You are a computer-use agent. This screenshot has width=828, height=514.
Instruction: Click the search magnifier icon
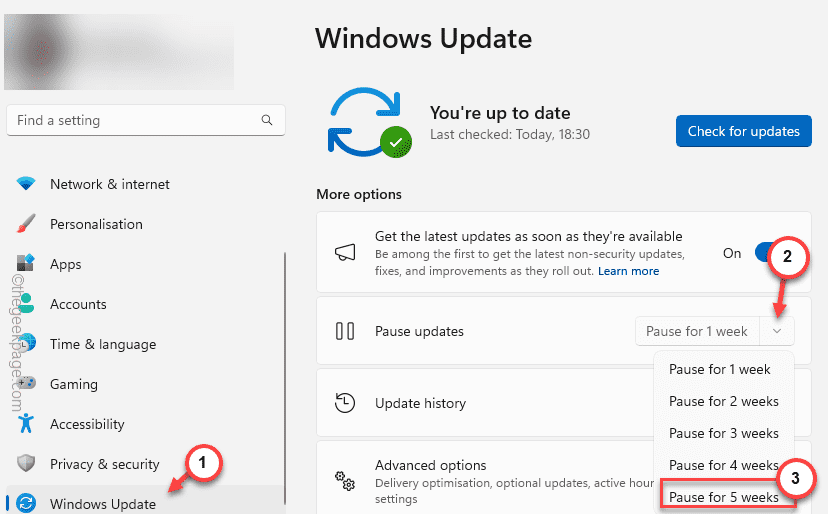267,120
